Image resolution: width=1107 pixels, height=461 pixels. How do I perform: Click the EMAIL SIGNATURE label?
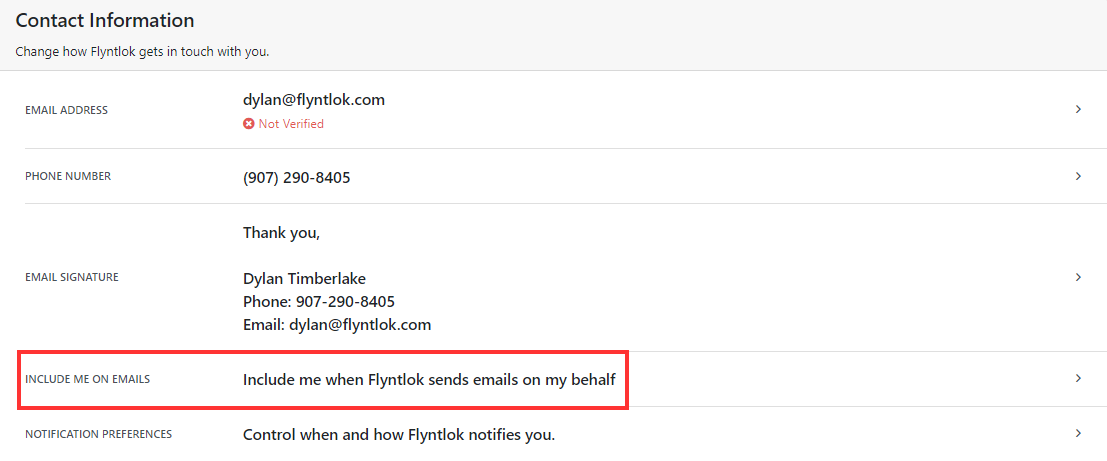[x=72, y=277]
